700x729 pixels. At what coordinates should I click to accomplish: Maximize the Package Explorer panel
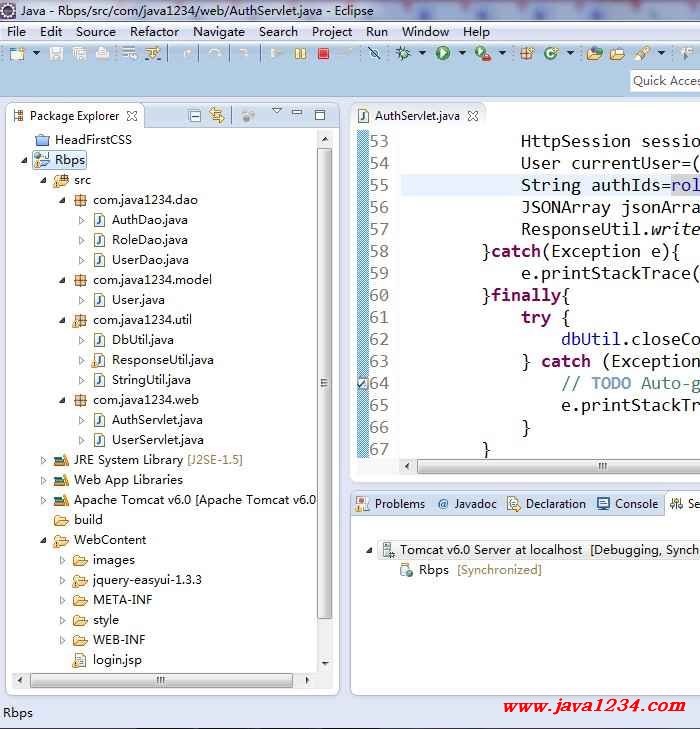pyautogui.click(x=320, y=115)
